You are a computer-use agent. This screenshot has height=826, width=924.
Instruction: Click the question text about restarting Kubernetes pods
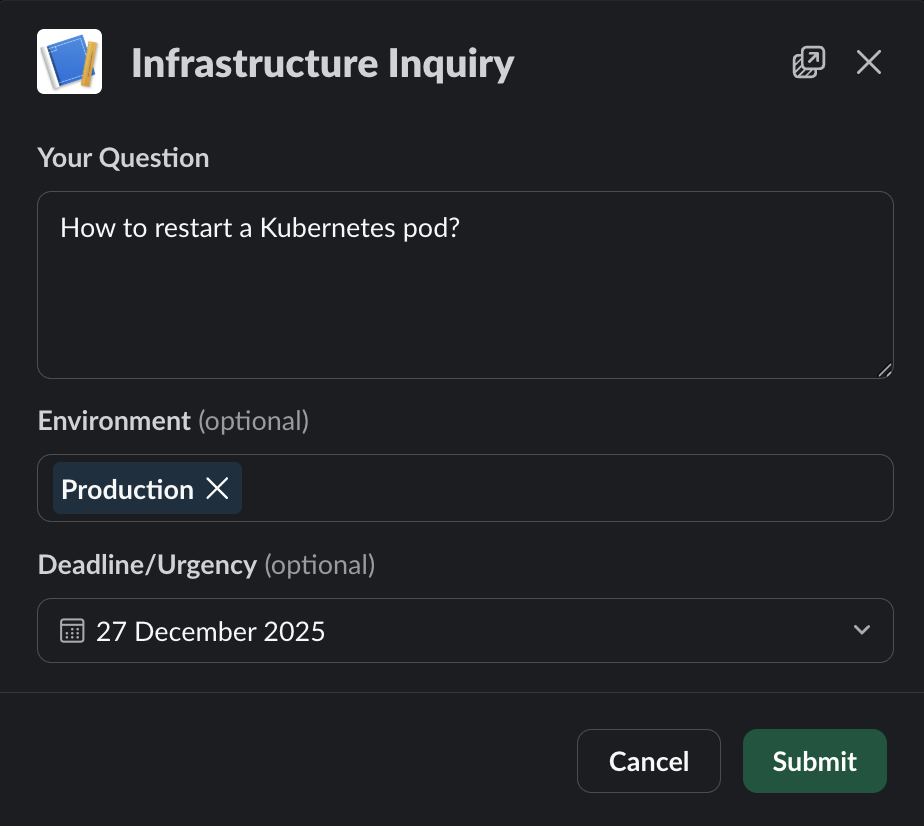[260, 228]
